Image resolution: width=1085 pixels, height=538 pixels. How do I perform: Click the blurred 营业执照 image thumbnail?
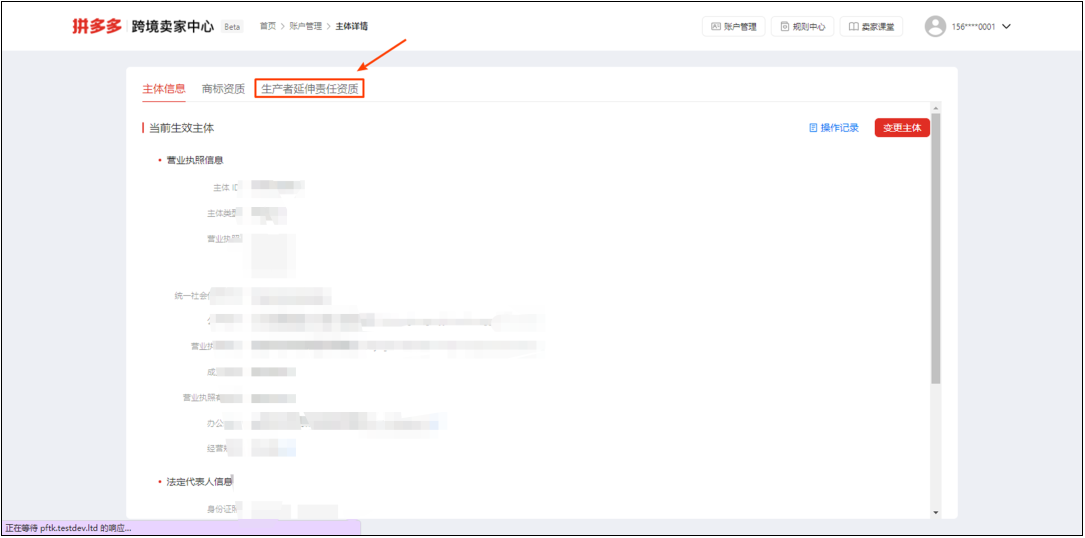click(x=273, y=254)
